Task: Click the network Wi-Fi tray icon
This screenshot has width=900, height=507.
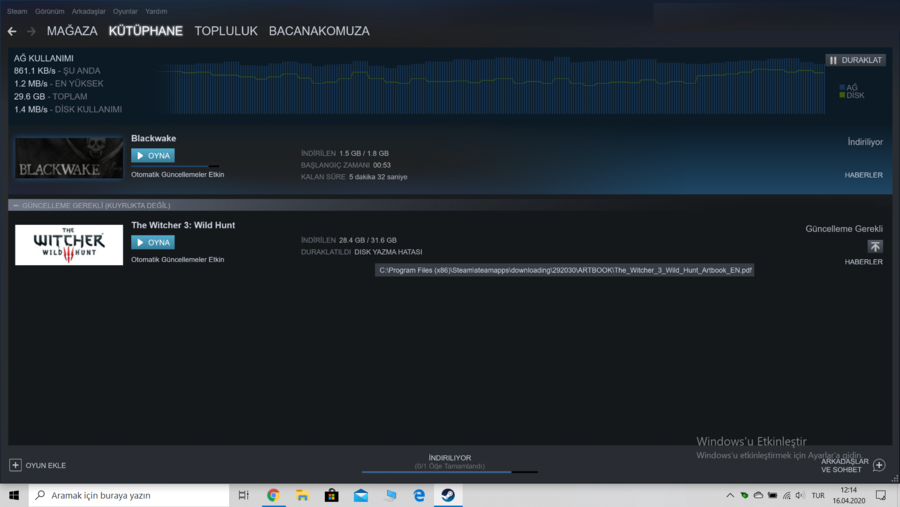Action: [x=786, y=496]
